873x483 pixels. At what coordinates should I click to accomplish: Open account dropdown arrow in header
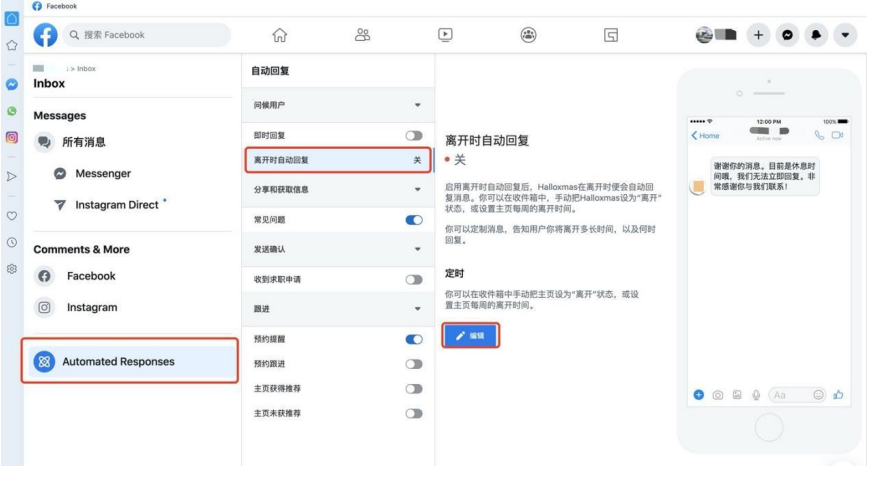coord(845,35)
